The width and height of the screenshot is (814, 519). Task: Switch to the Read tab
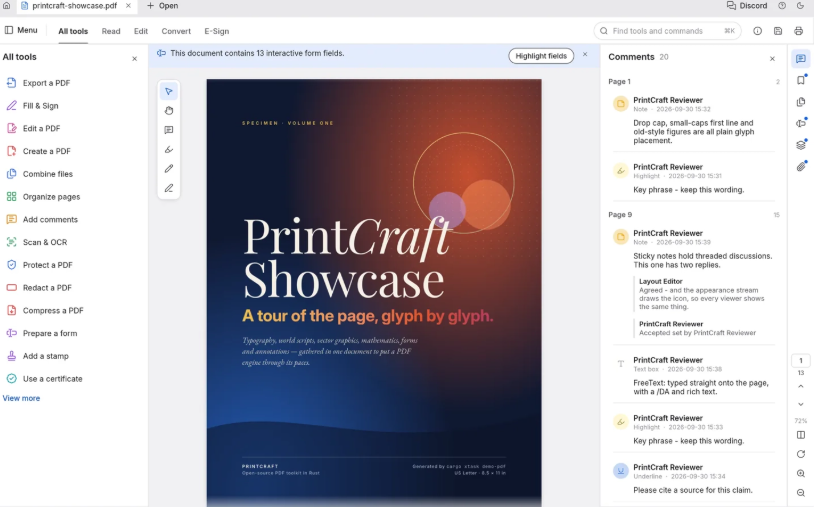coord(111,31)
